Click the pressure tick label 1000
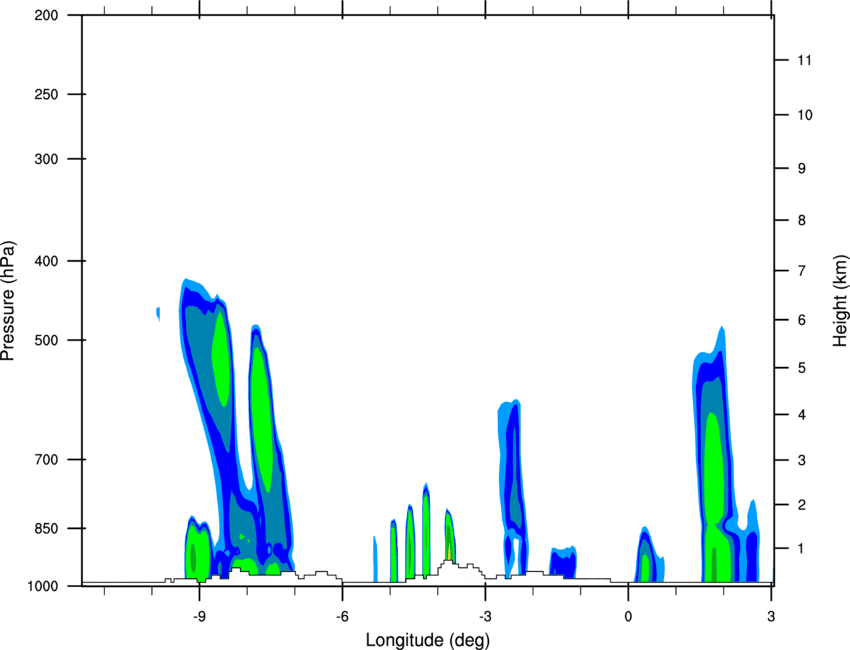The height and width of the screenshot is (650, 850). click(x=42, y=586)
